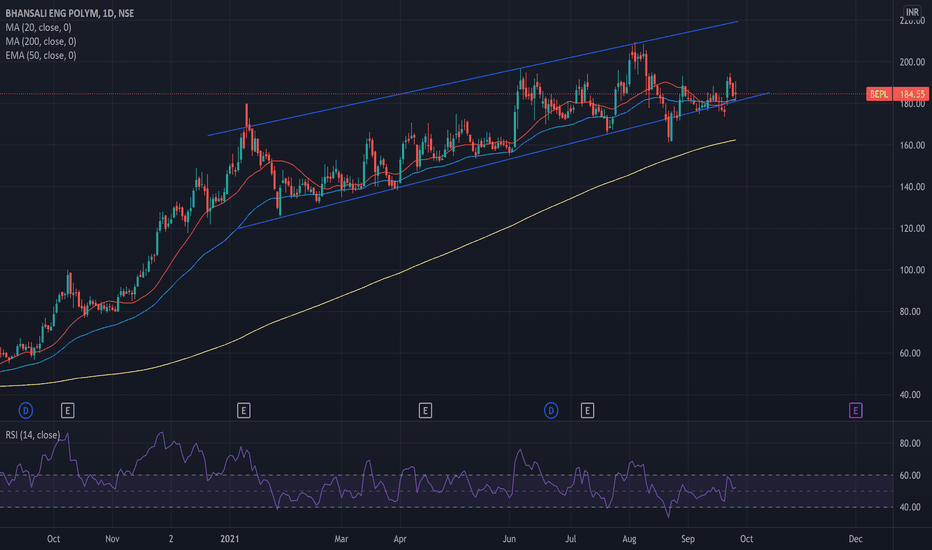The image size is (932, 550).
Task: Click the 160.00 price axis label
Action: pos(912,145)
